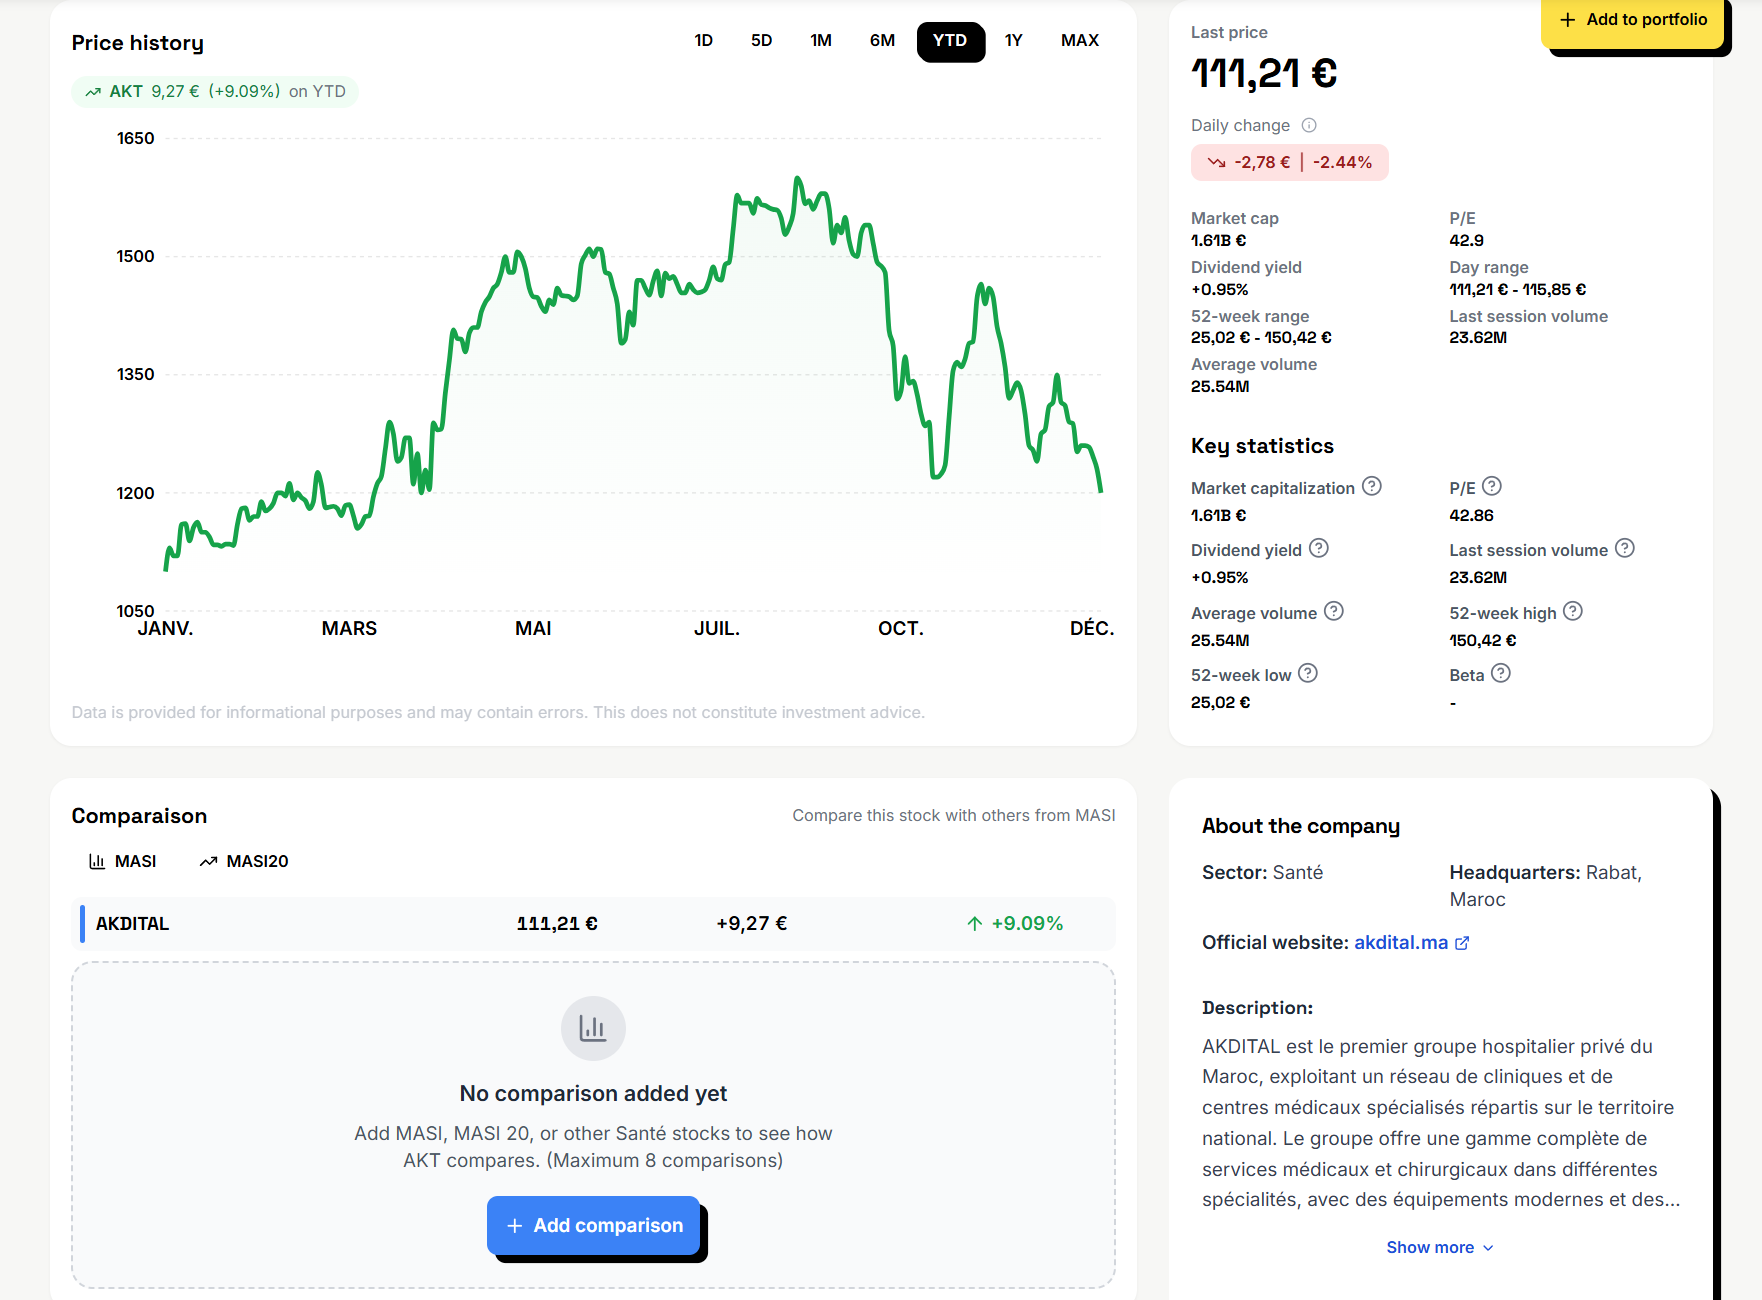This screenshot has height=1300, width=1762.
Task: Switch chart to 6M range
Action: (x=882, y=41)
